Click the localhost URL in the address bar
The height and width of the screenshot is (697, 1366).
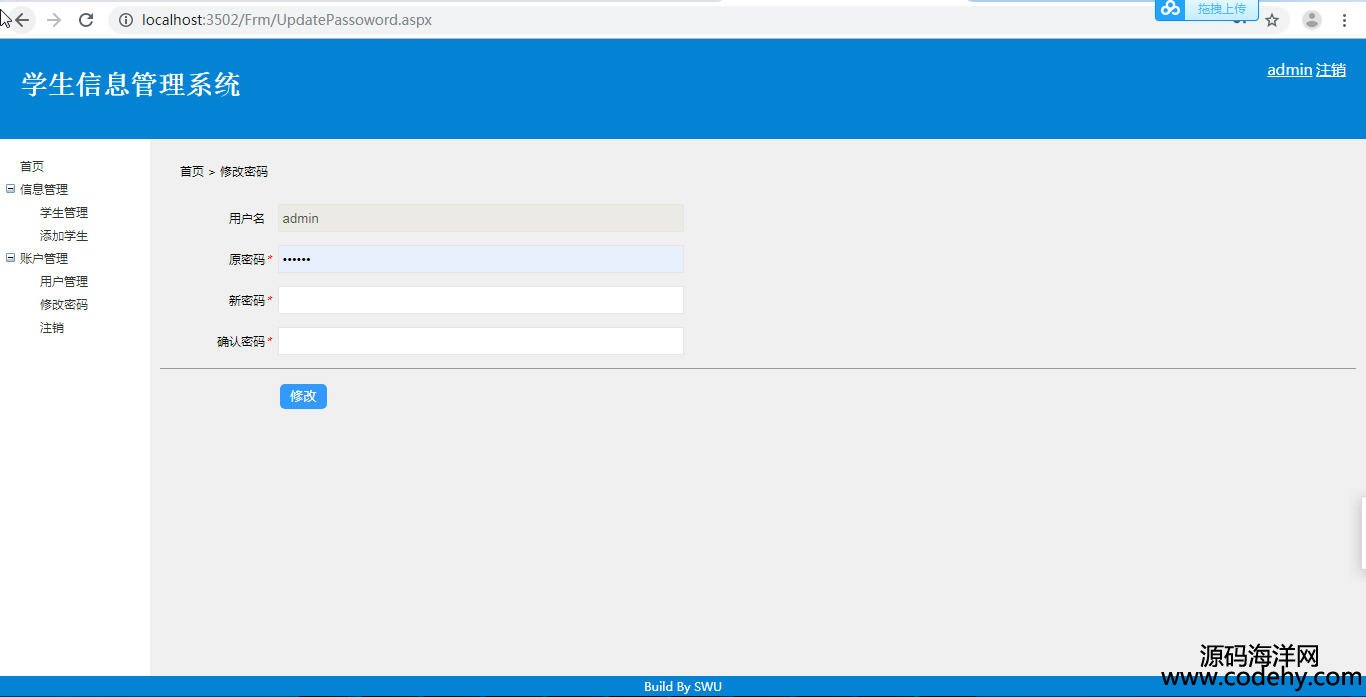tap(287, 20)
